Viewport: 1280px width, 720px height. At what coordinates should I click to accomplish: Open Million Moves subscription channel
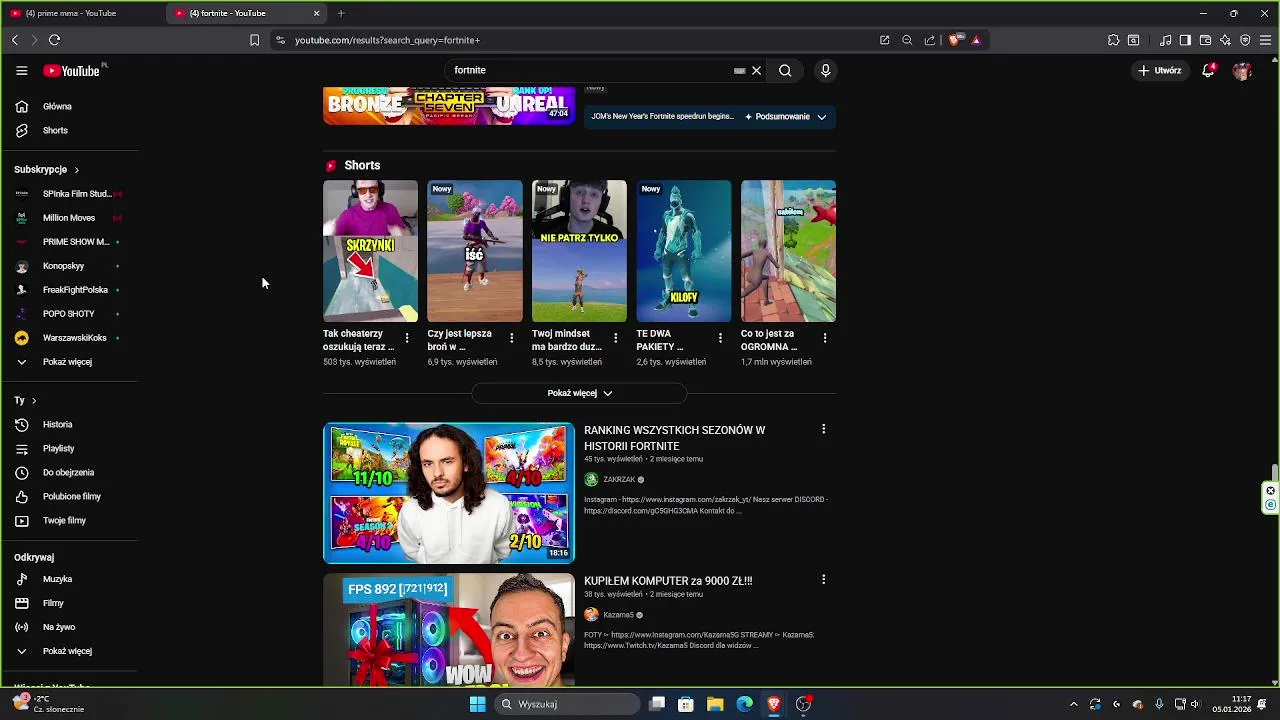[x=70, y=217]
